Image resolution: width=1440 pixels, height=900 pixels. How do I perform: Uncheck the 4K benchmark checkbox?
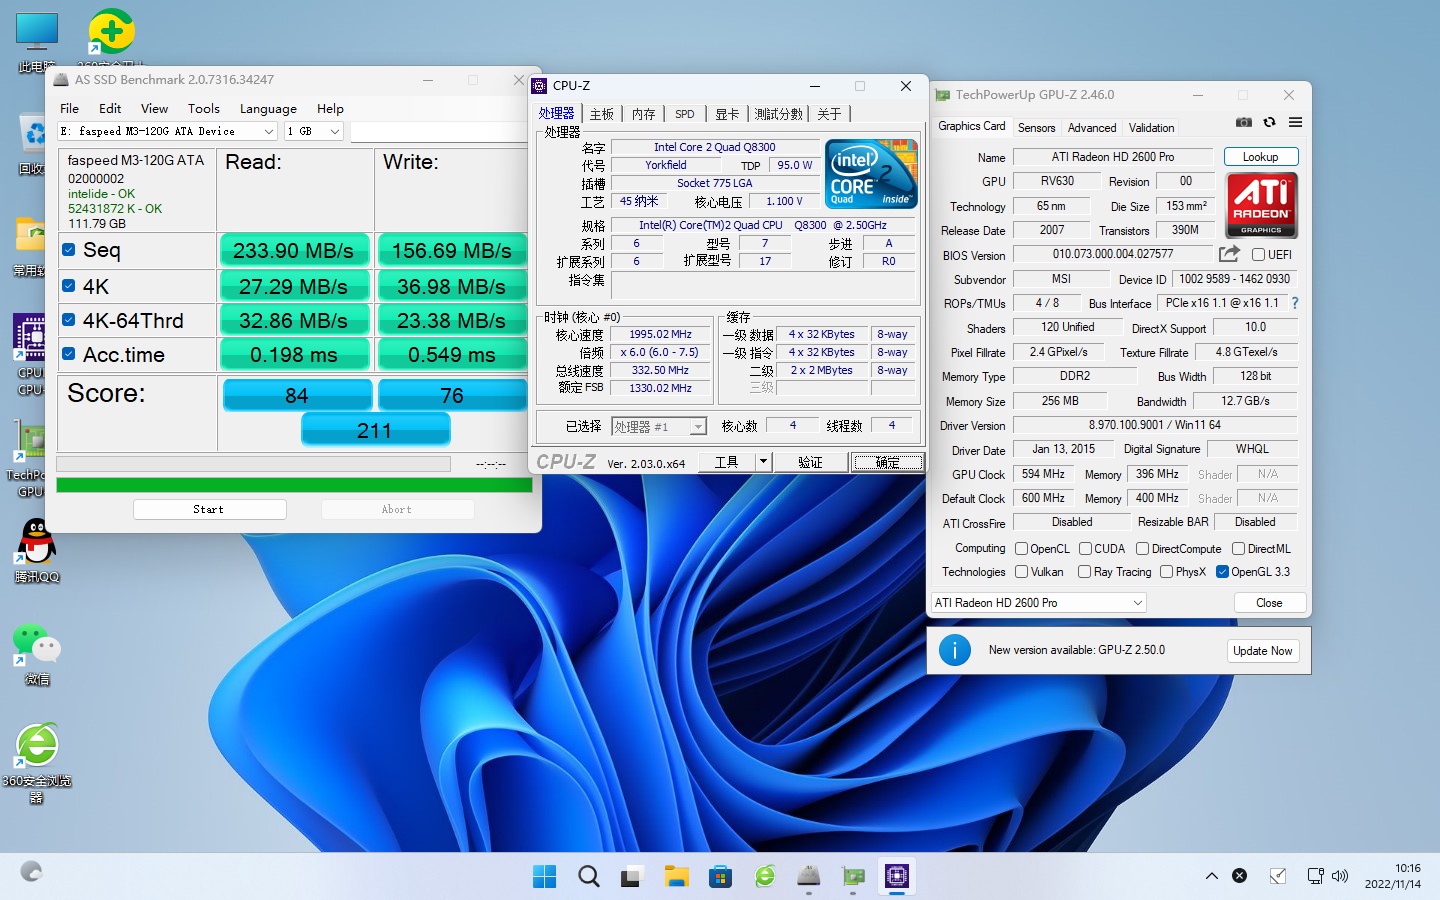pos(68,286)
